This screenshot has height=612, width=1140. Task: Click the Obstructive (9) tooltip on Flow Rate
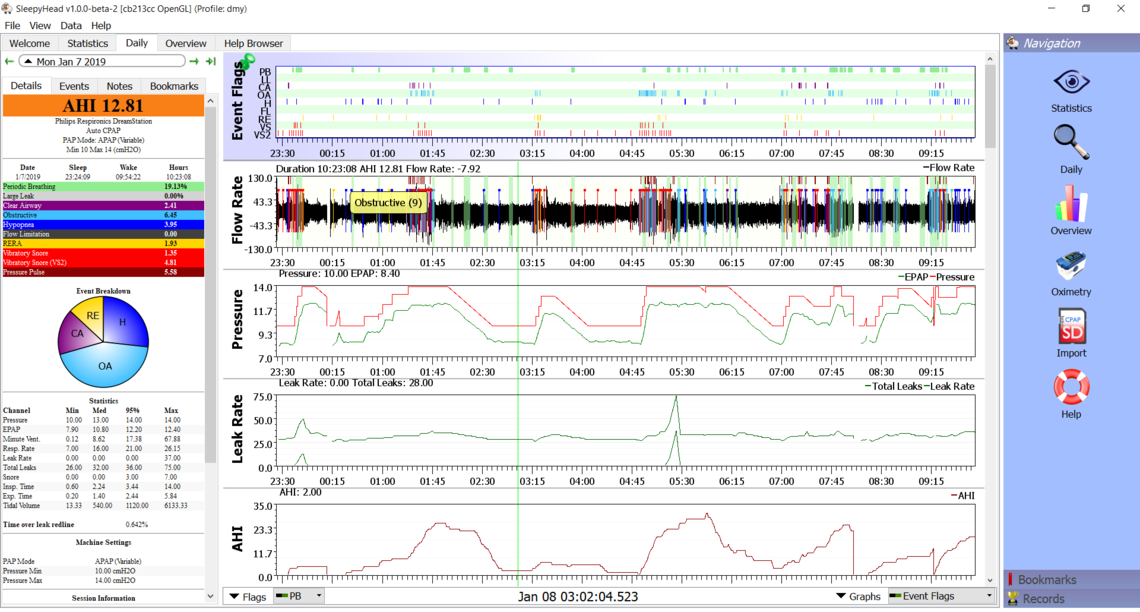point(388,203)
